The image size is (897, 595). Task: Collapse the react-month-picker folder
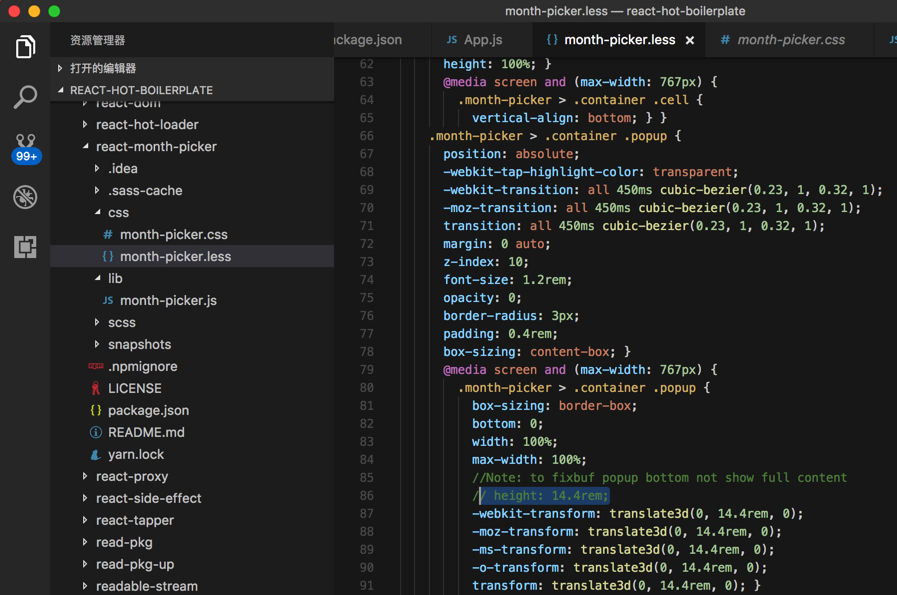(156, 147)
